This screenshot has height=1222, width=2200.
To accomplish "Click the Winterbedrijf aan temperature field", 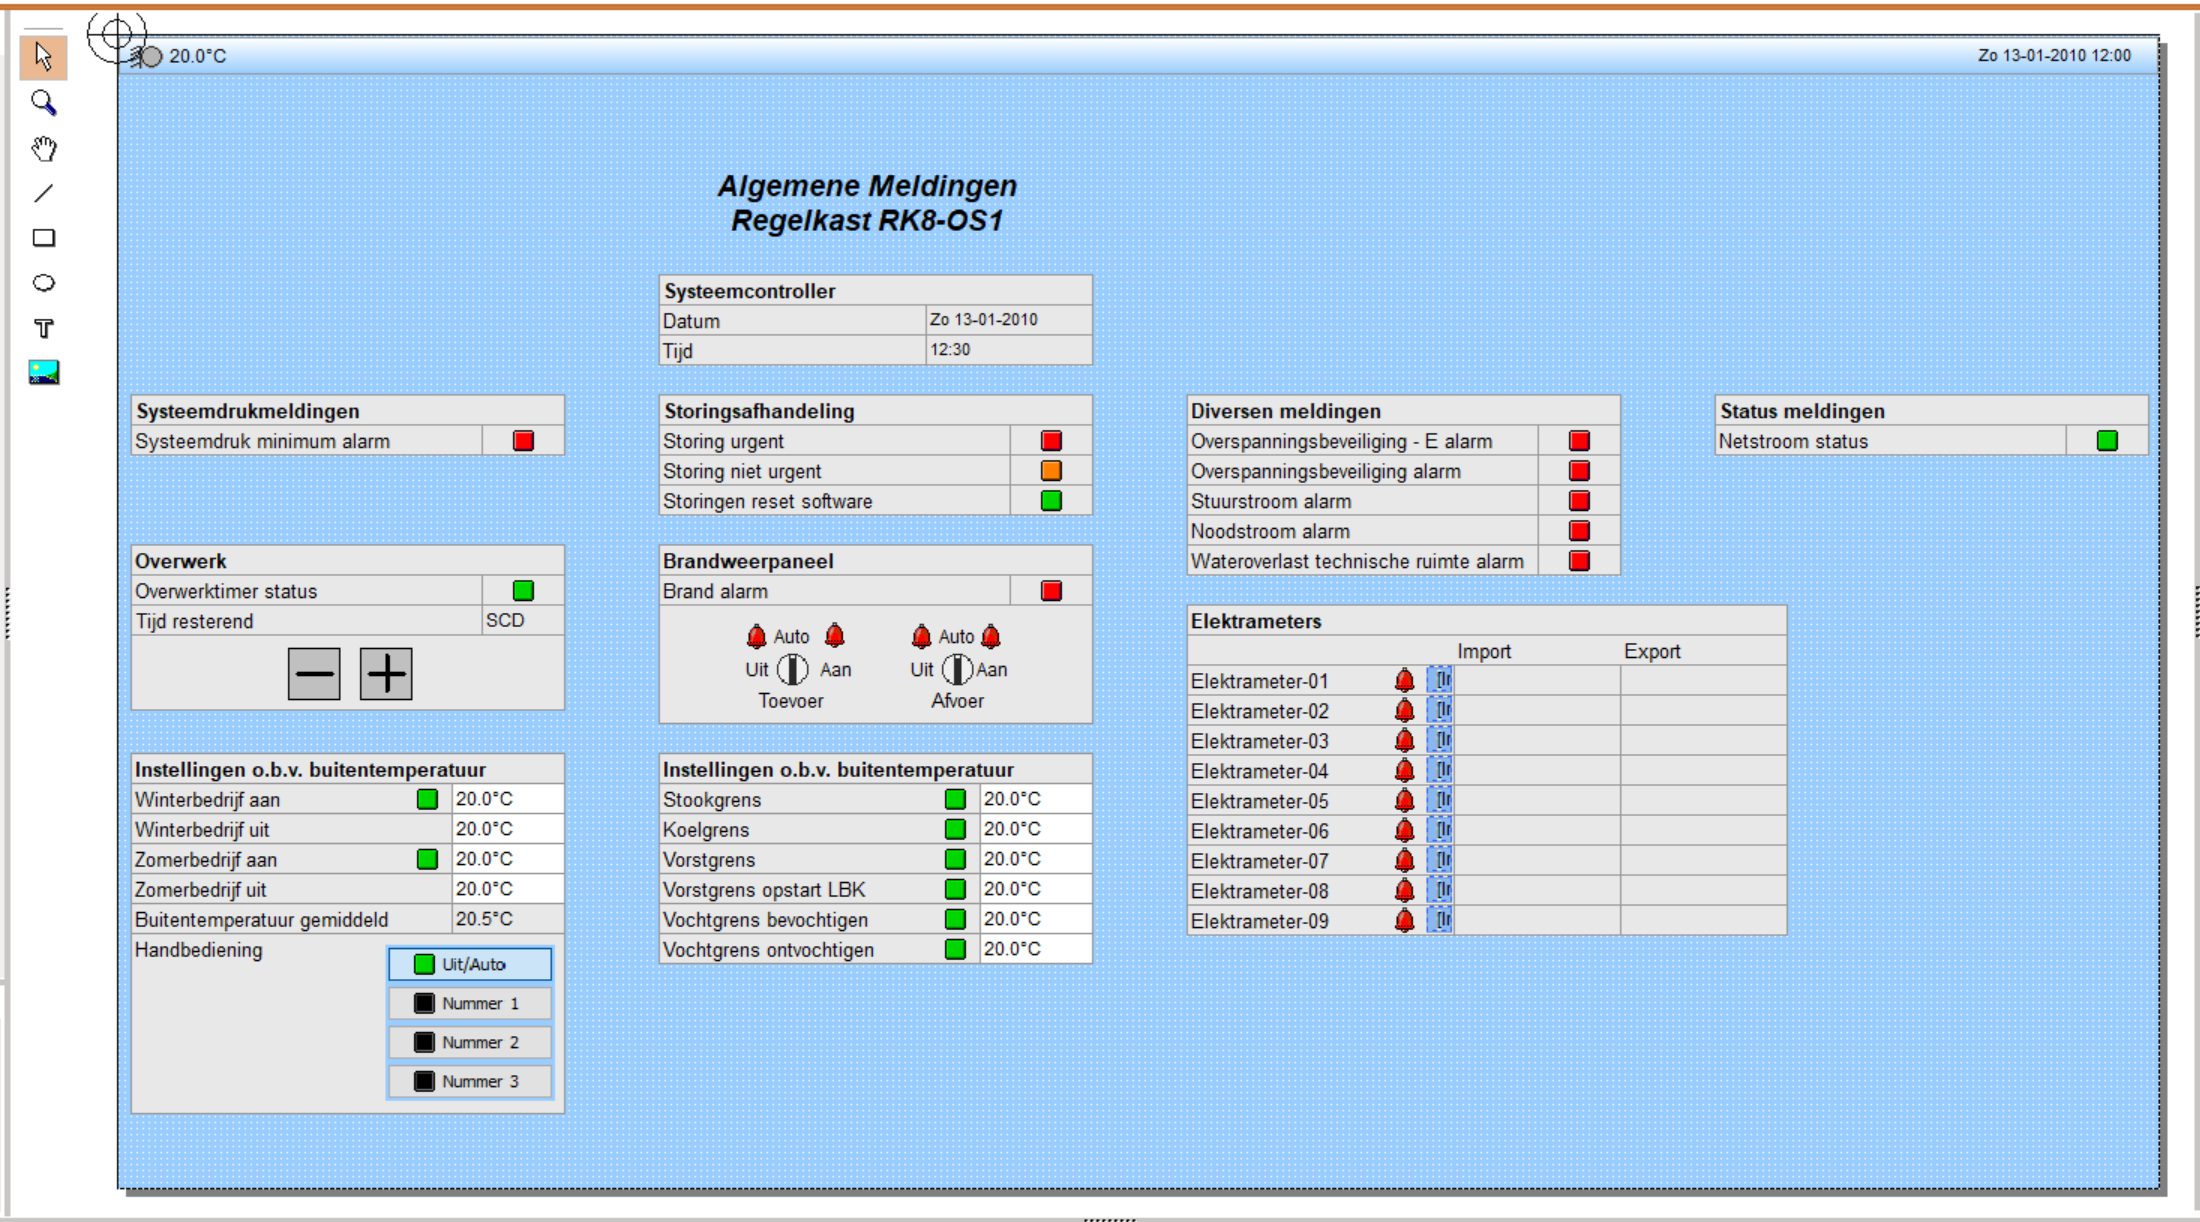I will pyautogui.click(x=507, y=799).
